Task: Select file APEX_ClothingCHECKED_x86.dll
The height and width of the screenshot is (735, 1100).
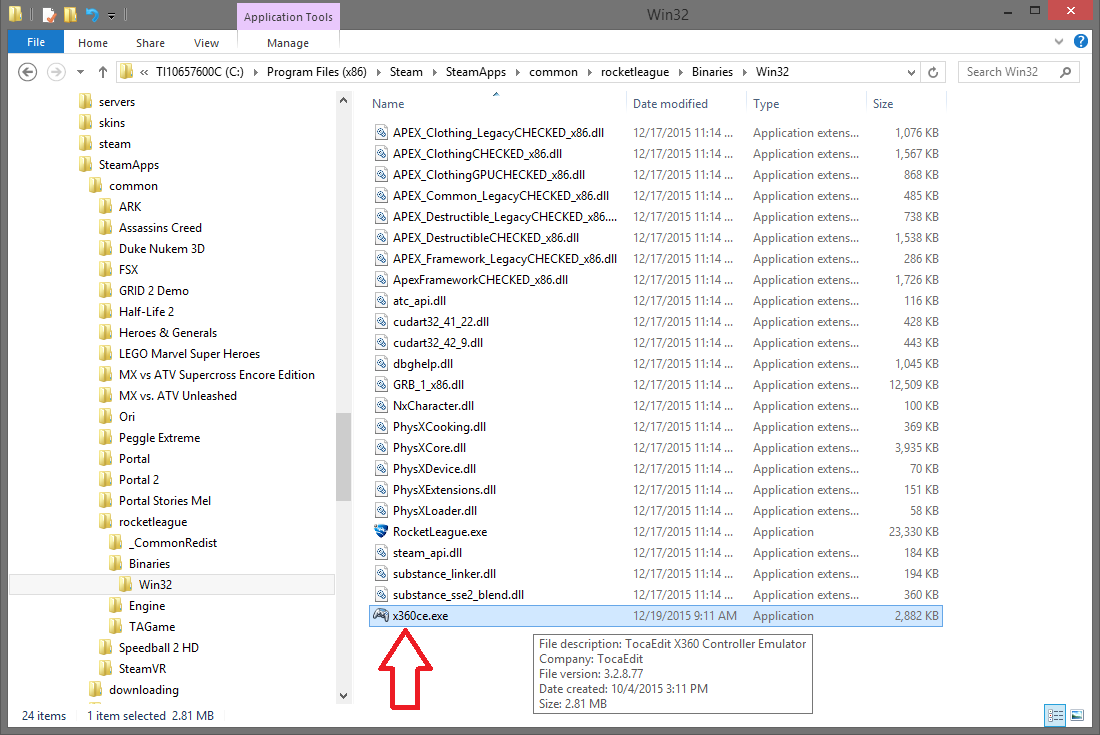Action: [x=477, y=154]
